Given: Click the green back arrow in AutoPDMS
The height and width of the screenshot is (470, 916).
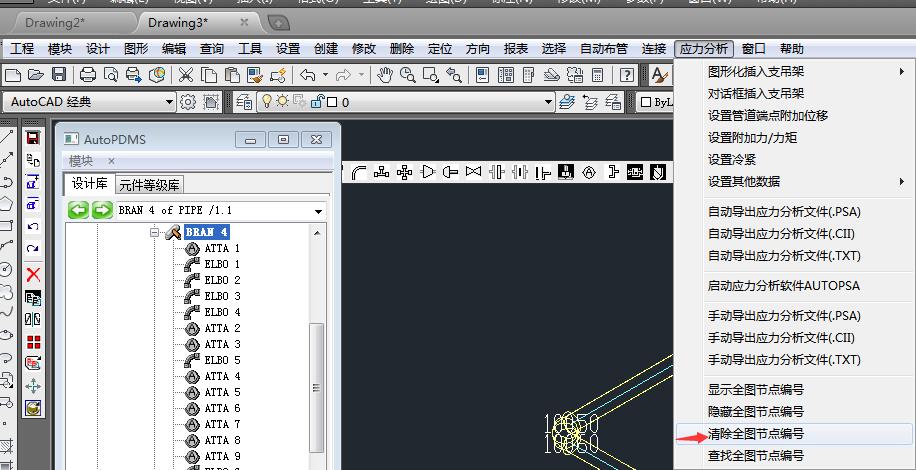Looking at the screenshot, I should (78, 210).
